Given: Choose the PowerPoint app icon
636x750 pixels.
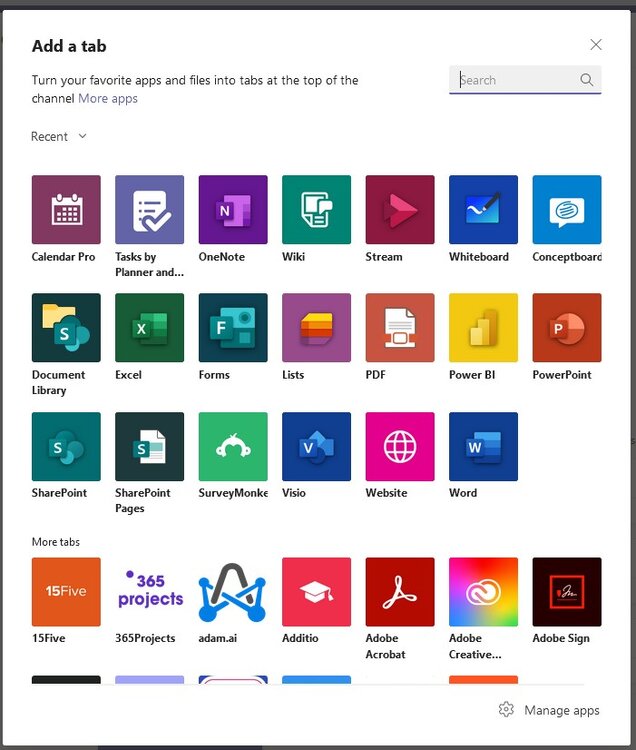Looking at the screenshot, I should [567, 328].
